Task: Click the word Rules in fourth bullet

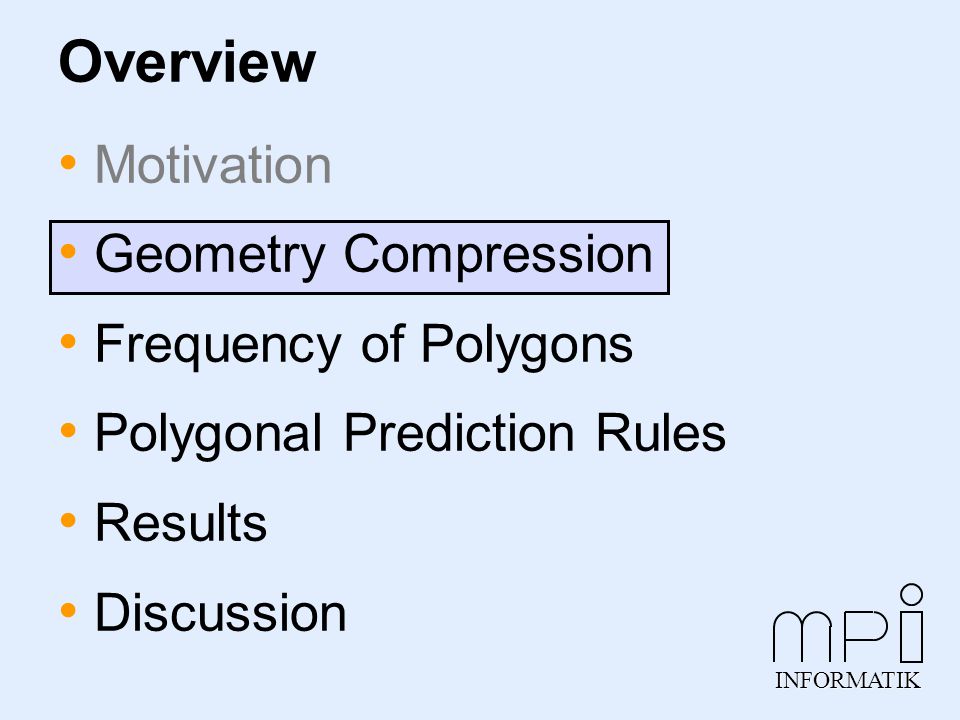Action: tap(661, 433)
